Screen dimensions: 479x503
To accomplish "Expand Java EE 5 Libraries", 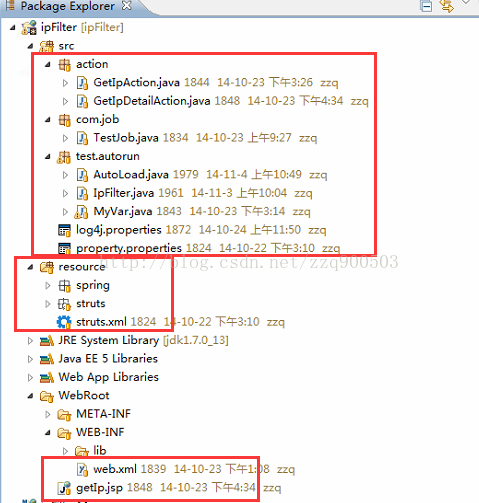I will click(30, 359).
